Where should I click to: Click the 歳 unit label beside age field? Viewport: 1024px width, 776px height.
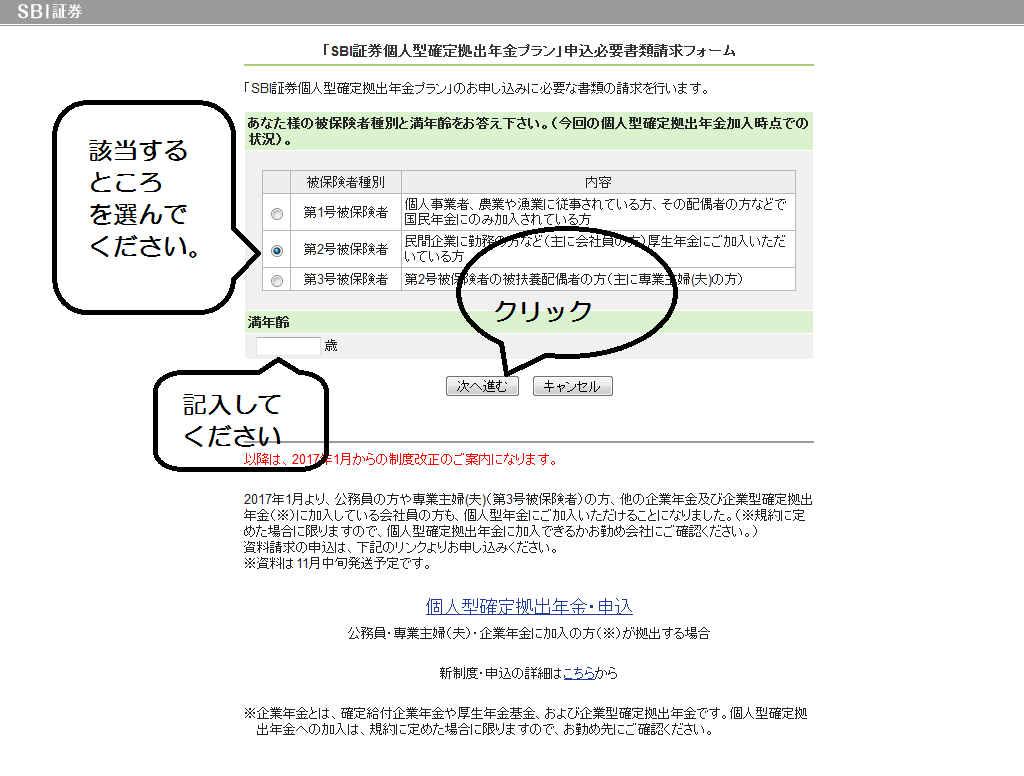coord(331,346)
